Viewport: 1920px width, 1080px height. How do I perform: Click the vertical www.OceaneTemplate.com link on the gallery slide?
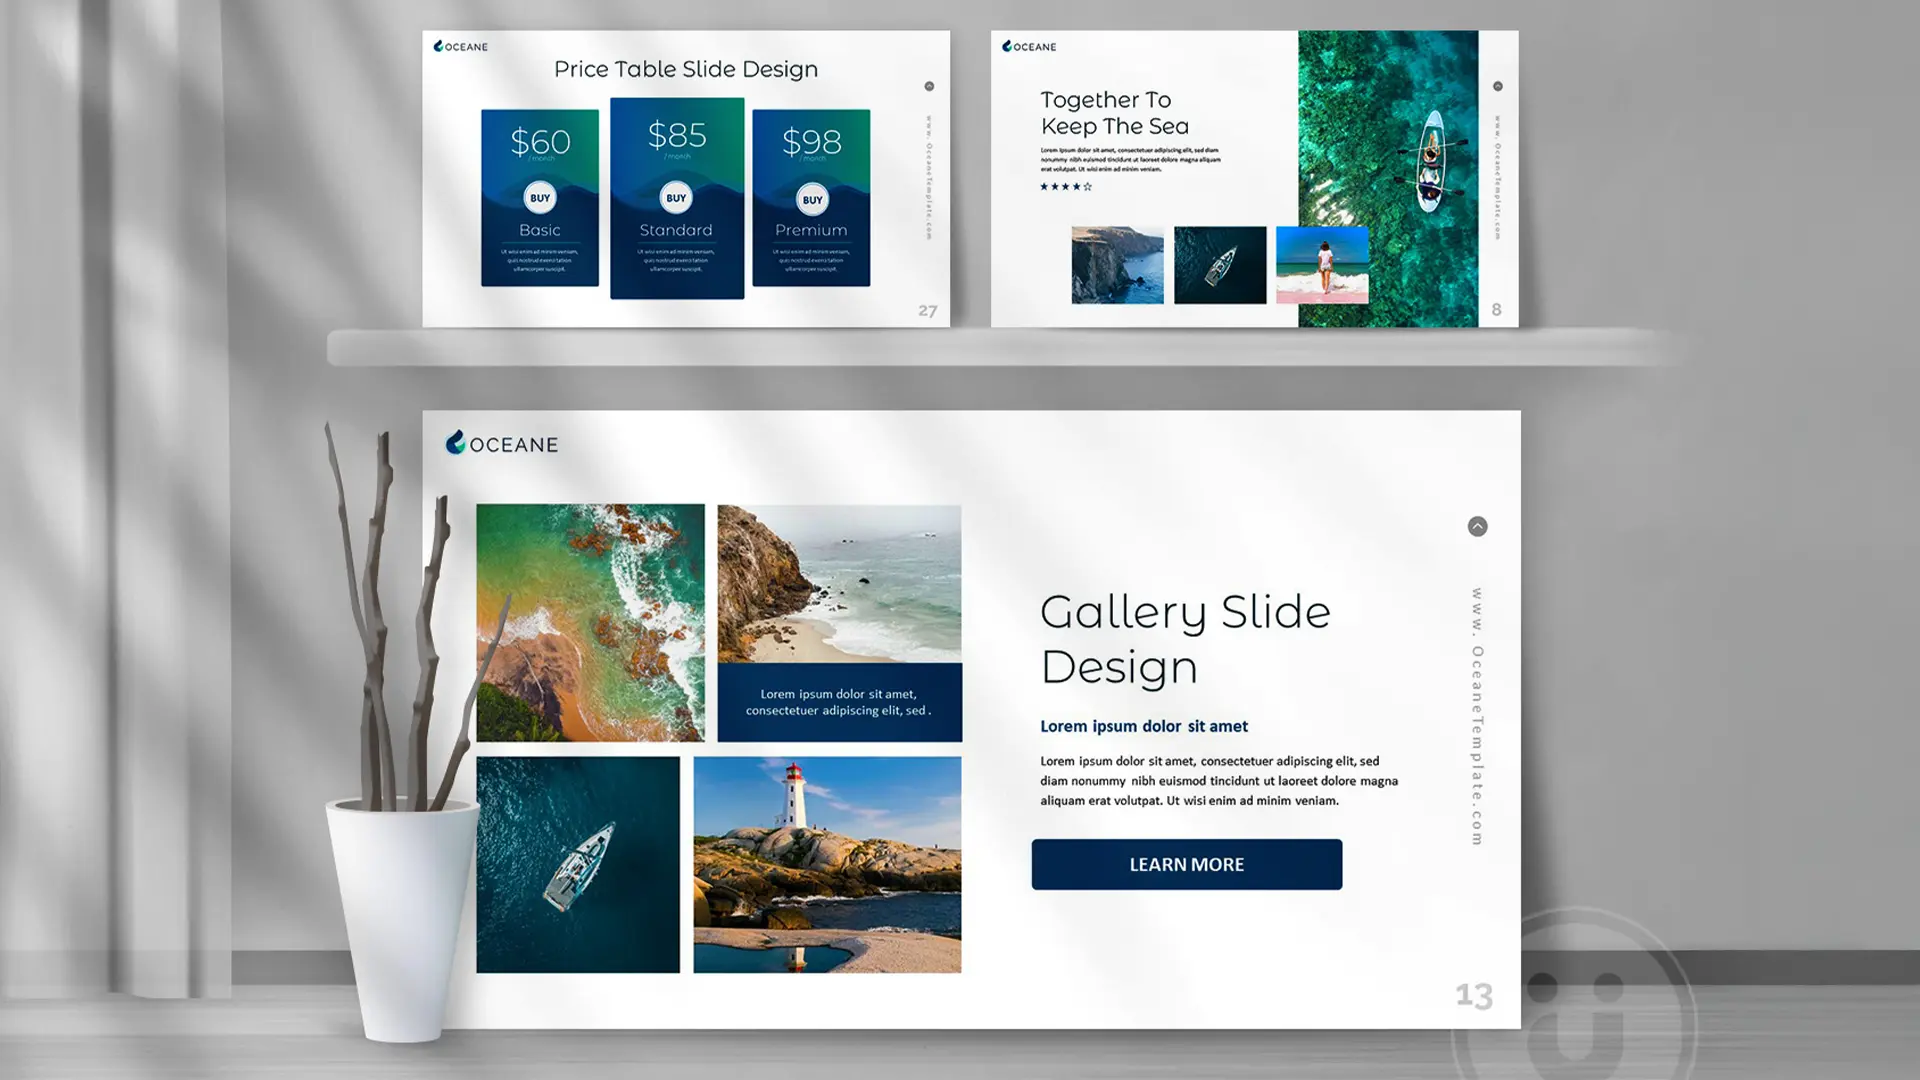1477,717
